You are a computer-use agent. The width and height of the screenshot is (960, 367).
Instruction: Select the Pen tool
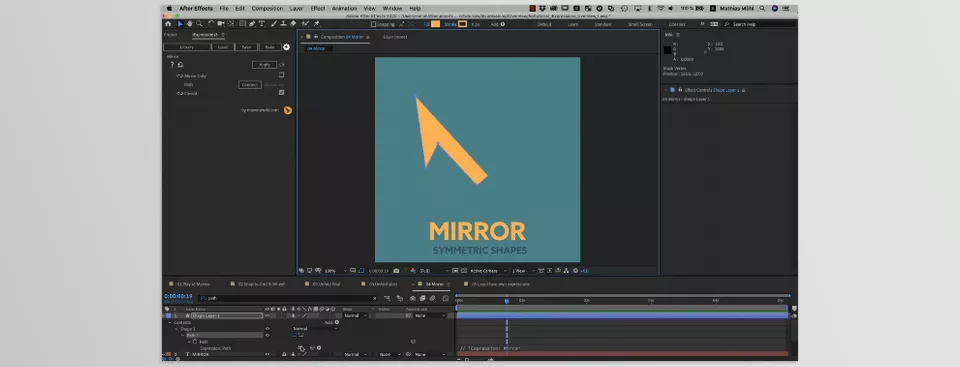[x=252, y=24]
